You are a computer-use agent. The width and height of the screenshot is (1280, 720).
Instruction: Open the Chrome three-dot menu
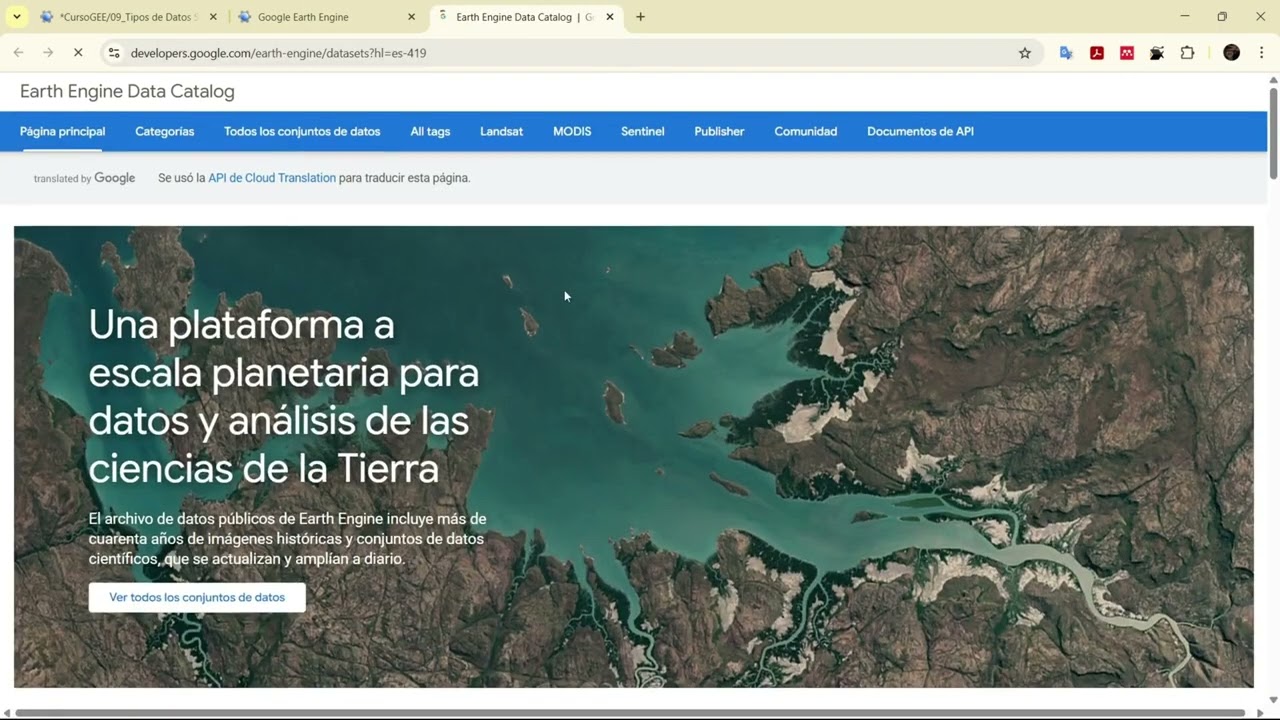click(x=1262, y=53)
